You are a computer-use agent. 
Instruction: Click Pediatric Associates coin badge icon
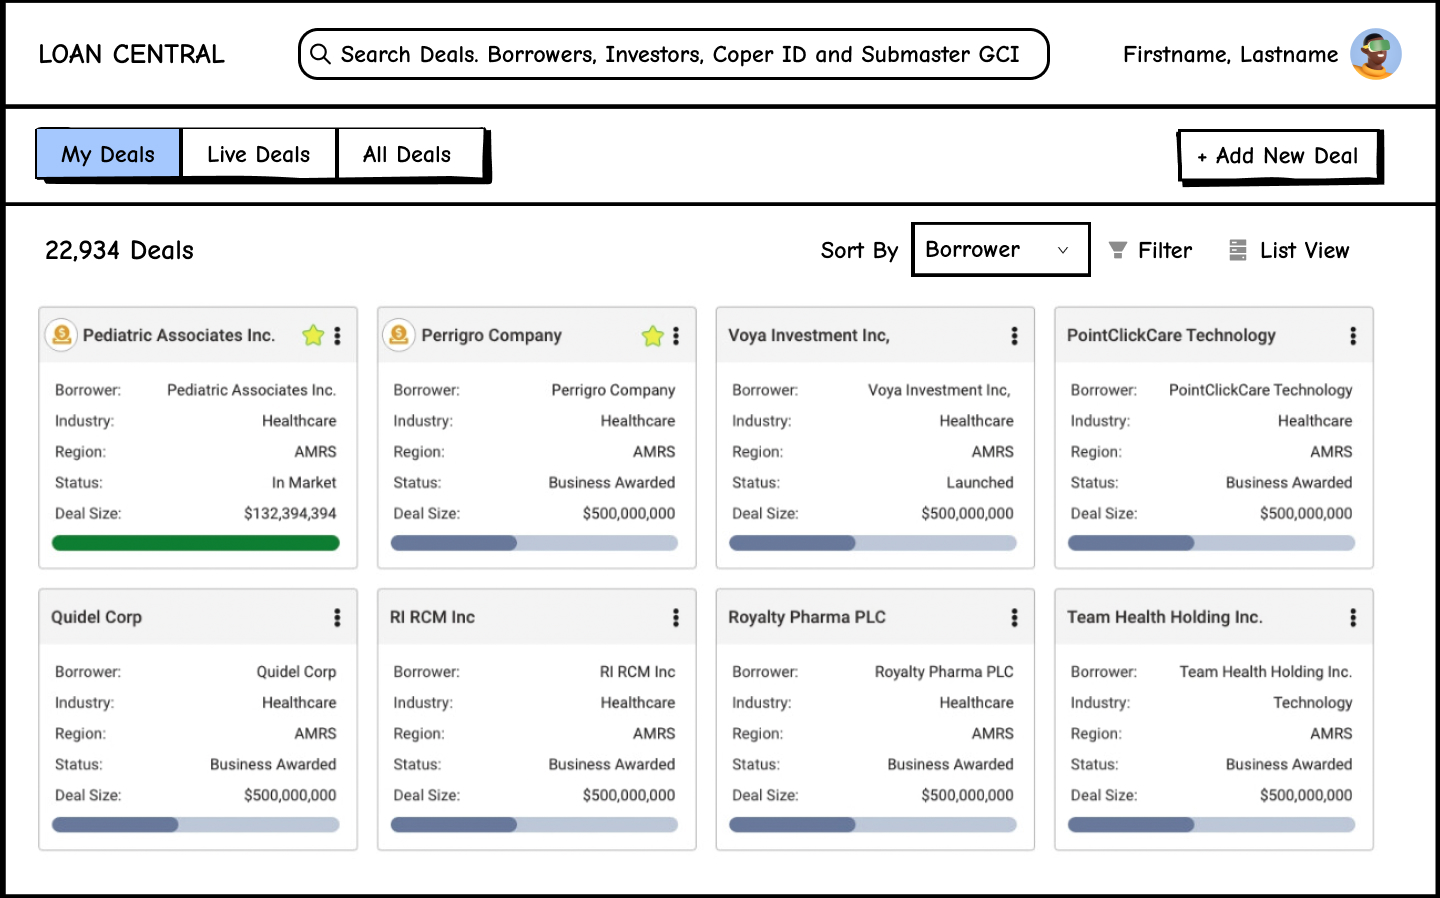pos(62,335)
